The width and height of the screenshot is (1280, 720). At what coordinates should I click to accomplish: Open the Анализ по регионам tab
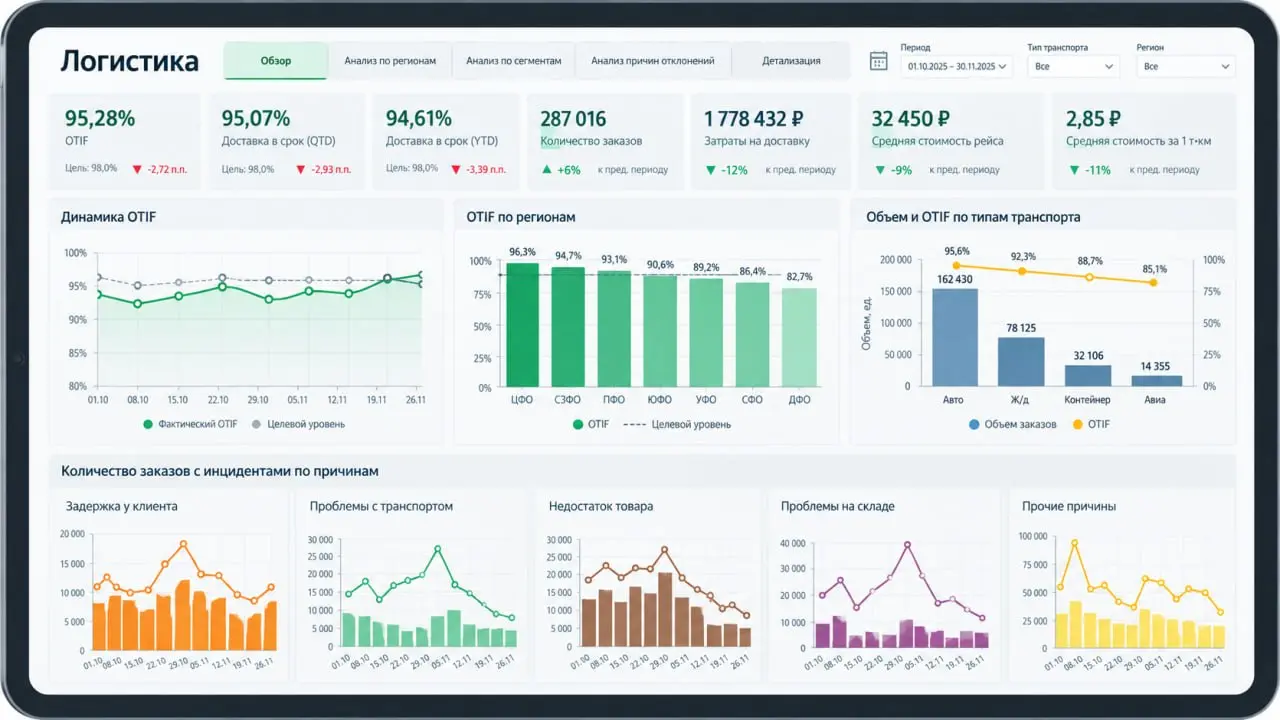(390, 61)
